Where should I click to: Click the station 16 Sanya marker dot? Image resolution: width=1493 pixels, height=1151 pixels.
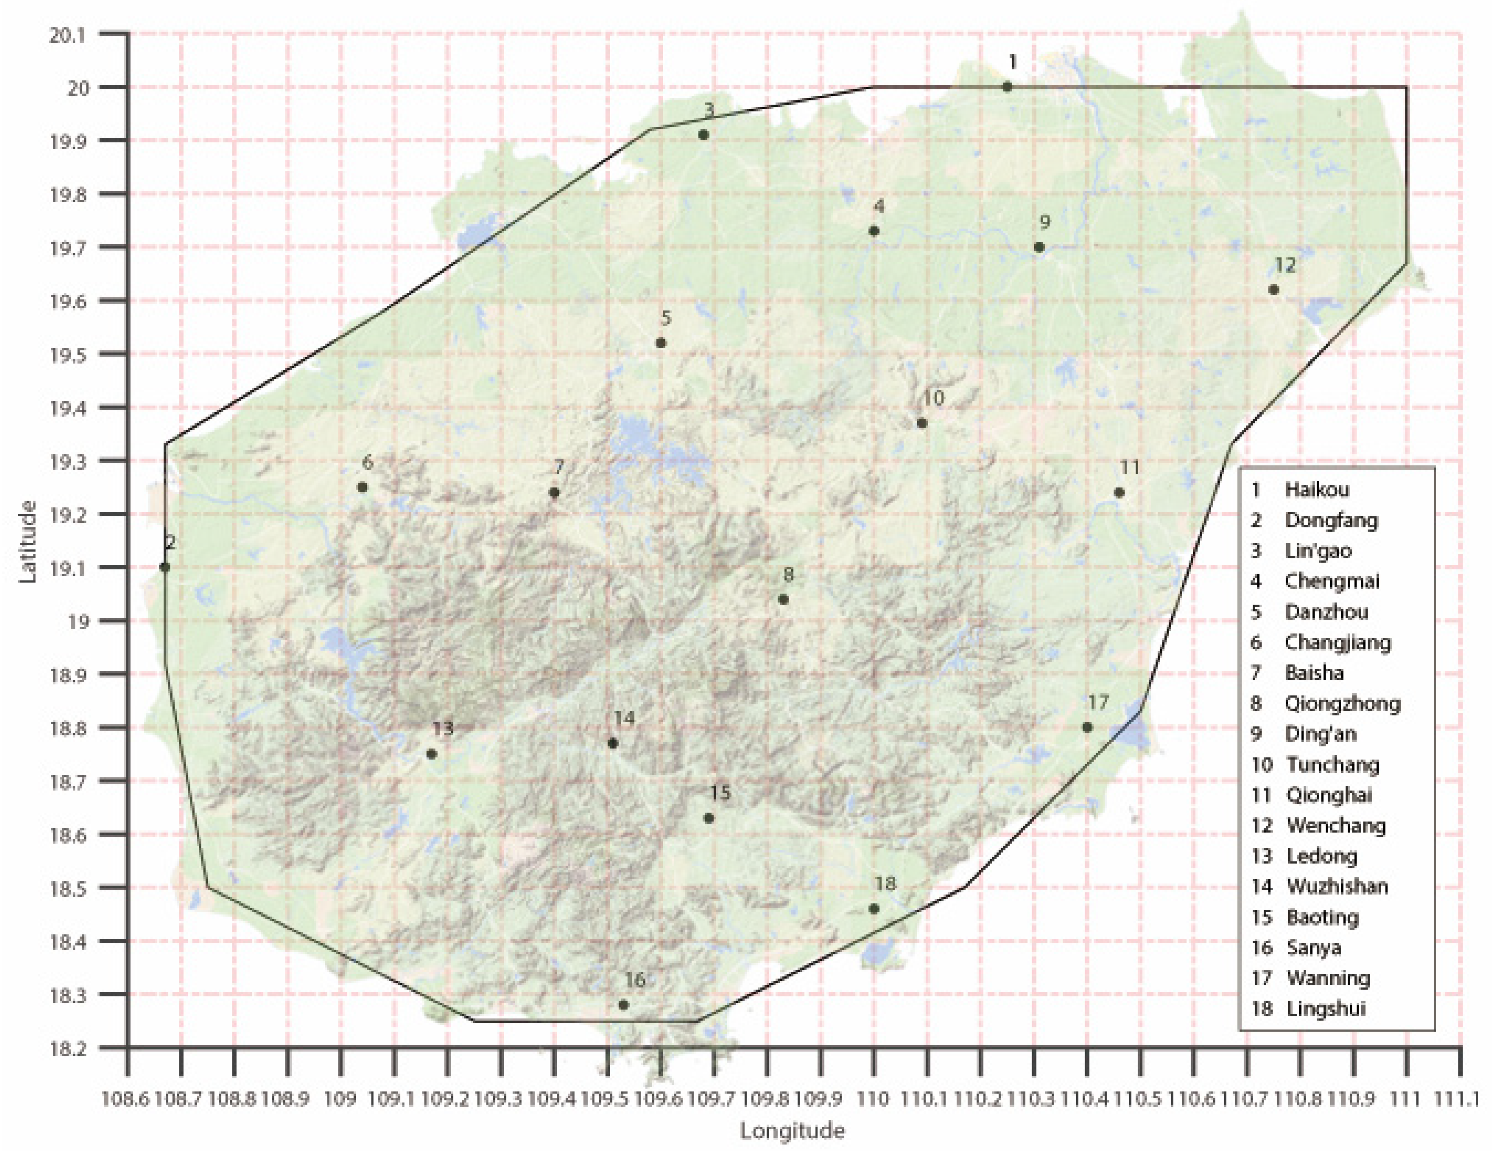tap(624, 1005)
